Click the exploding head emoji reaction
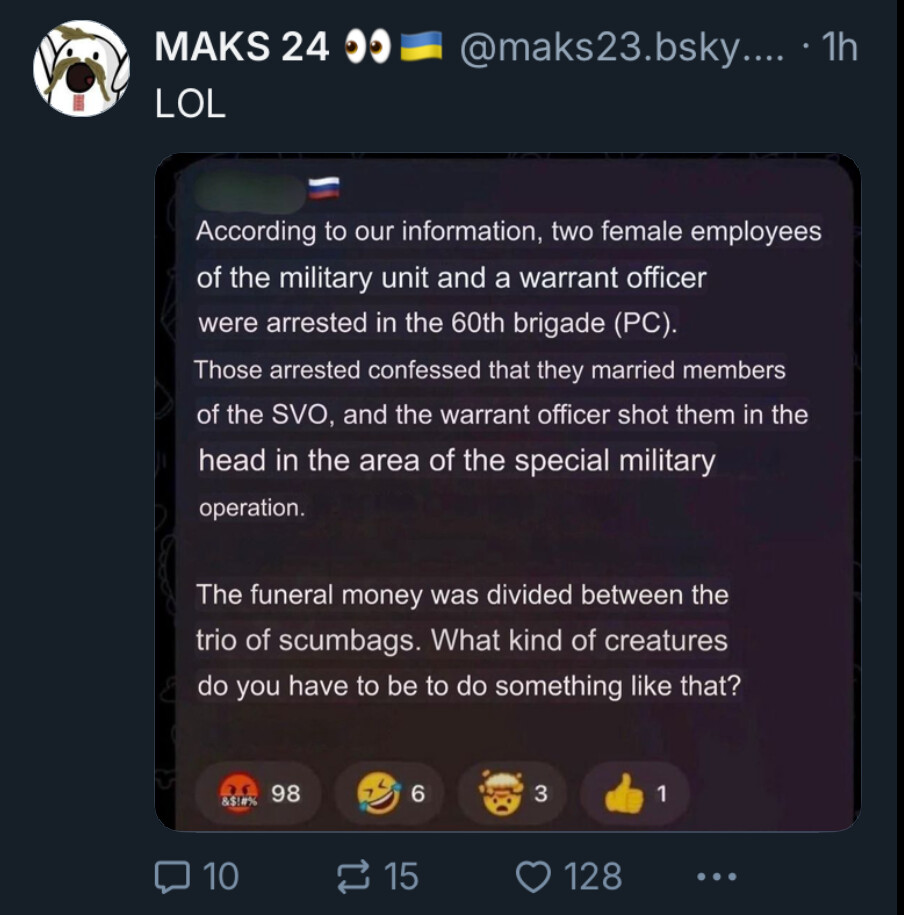This screenshot has height=915, width=904. coord(512,793)
